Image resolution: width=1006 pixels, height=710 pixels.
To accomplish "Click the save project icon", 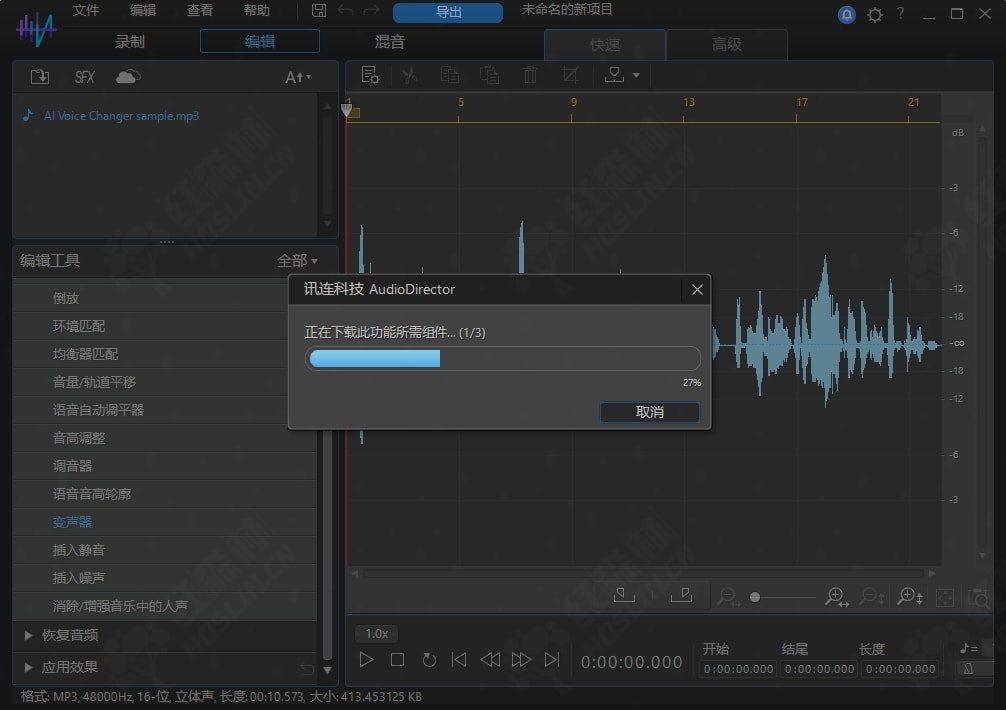I will pyautogui.click(x=319, y=11).
